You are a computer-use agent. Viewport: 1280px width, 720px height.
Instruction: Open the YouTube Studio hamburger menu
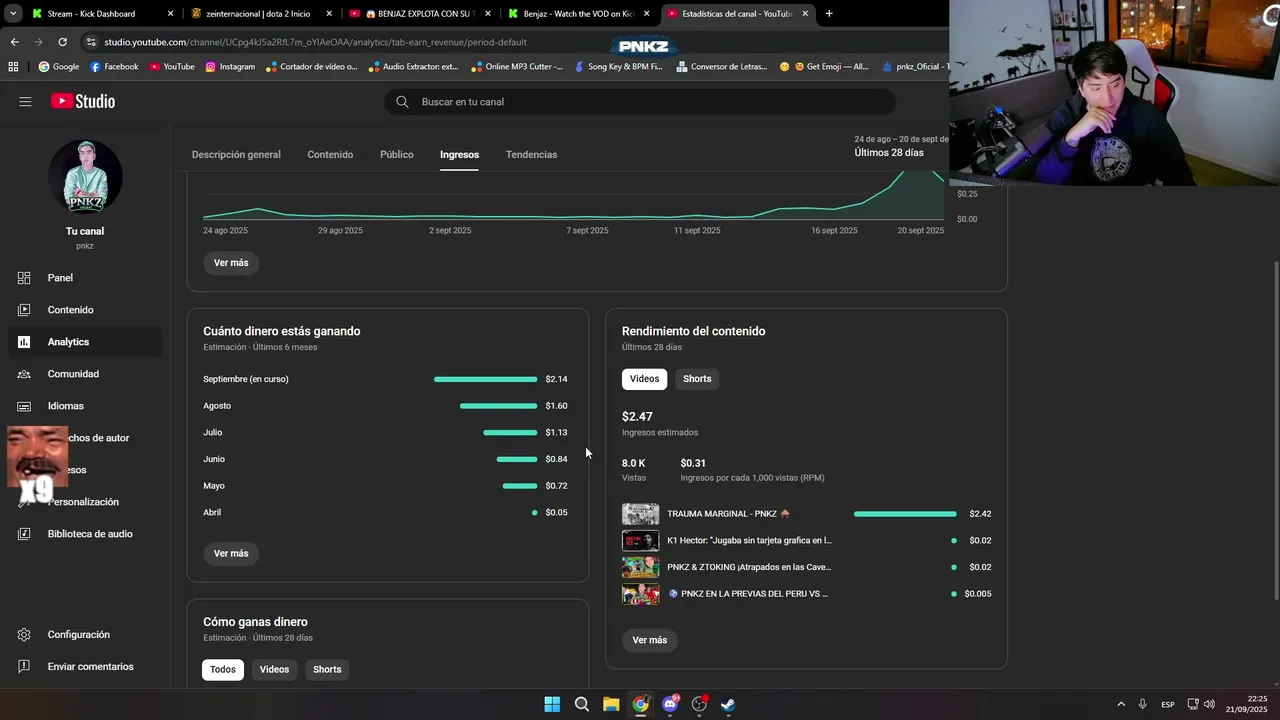point(25,101)
